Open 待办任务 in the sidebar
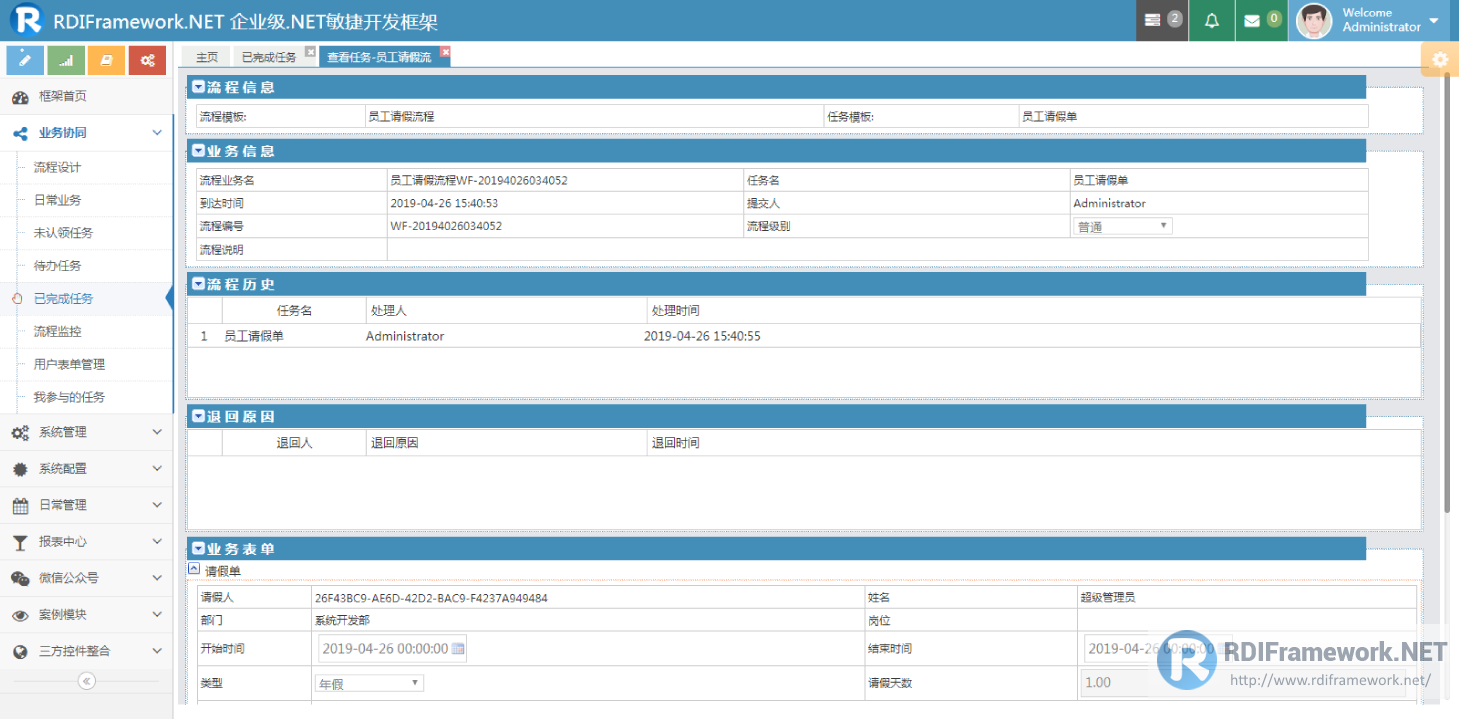Screen dimensions: 1459x719 pos(86,266)
